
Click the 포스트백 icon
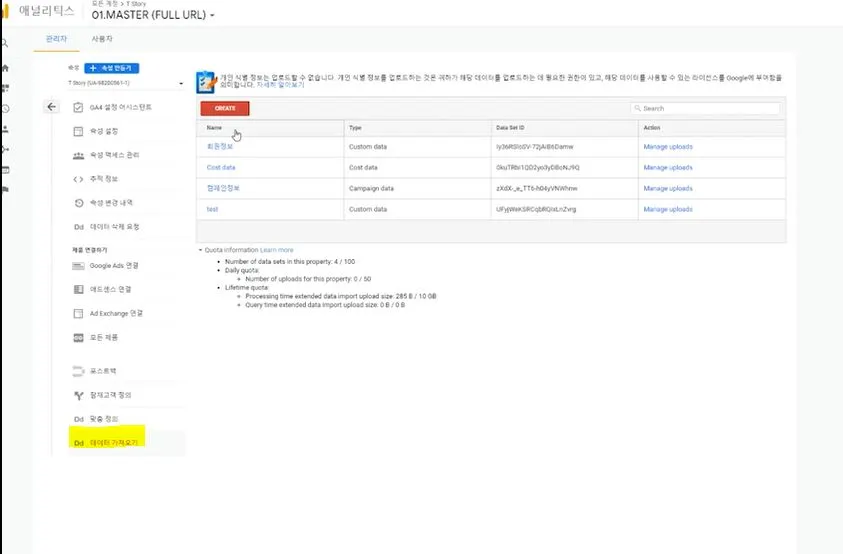coord(78,371)
